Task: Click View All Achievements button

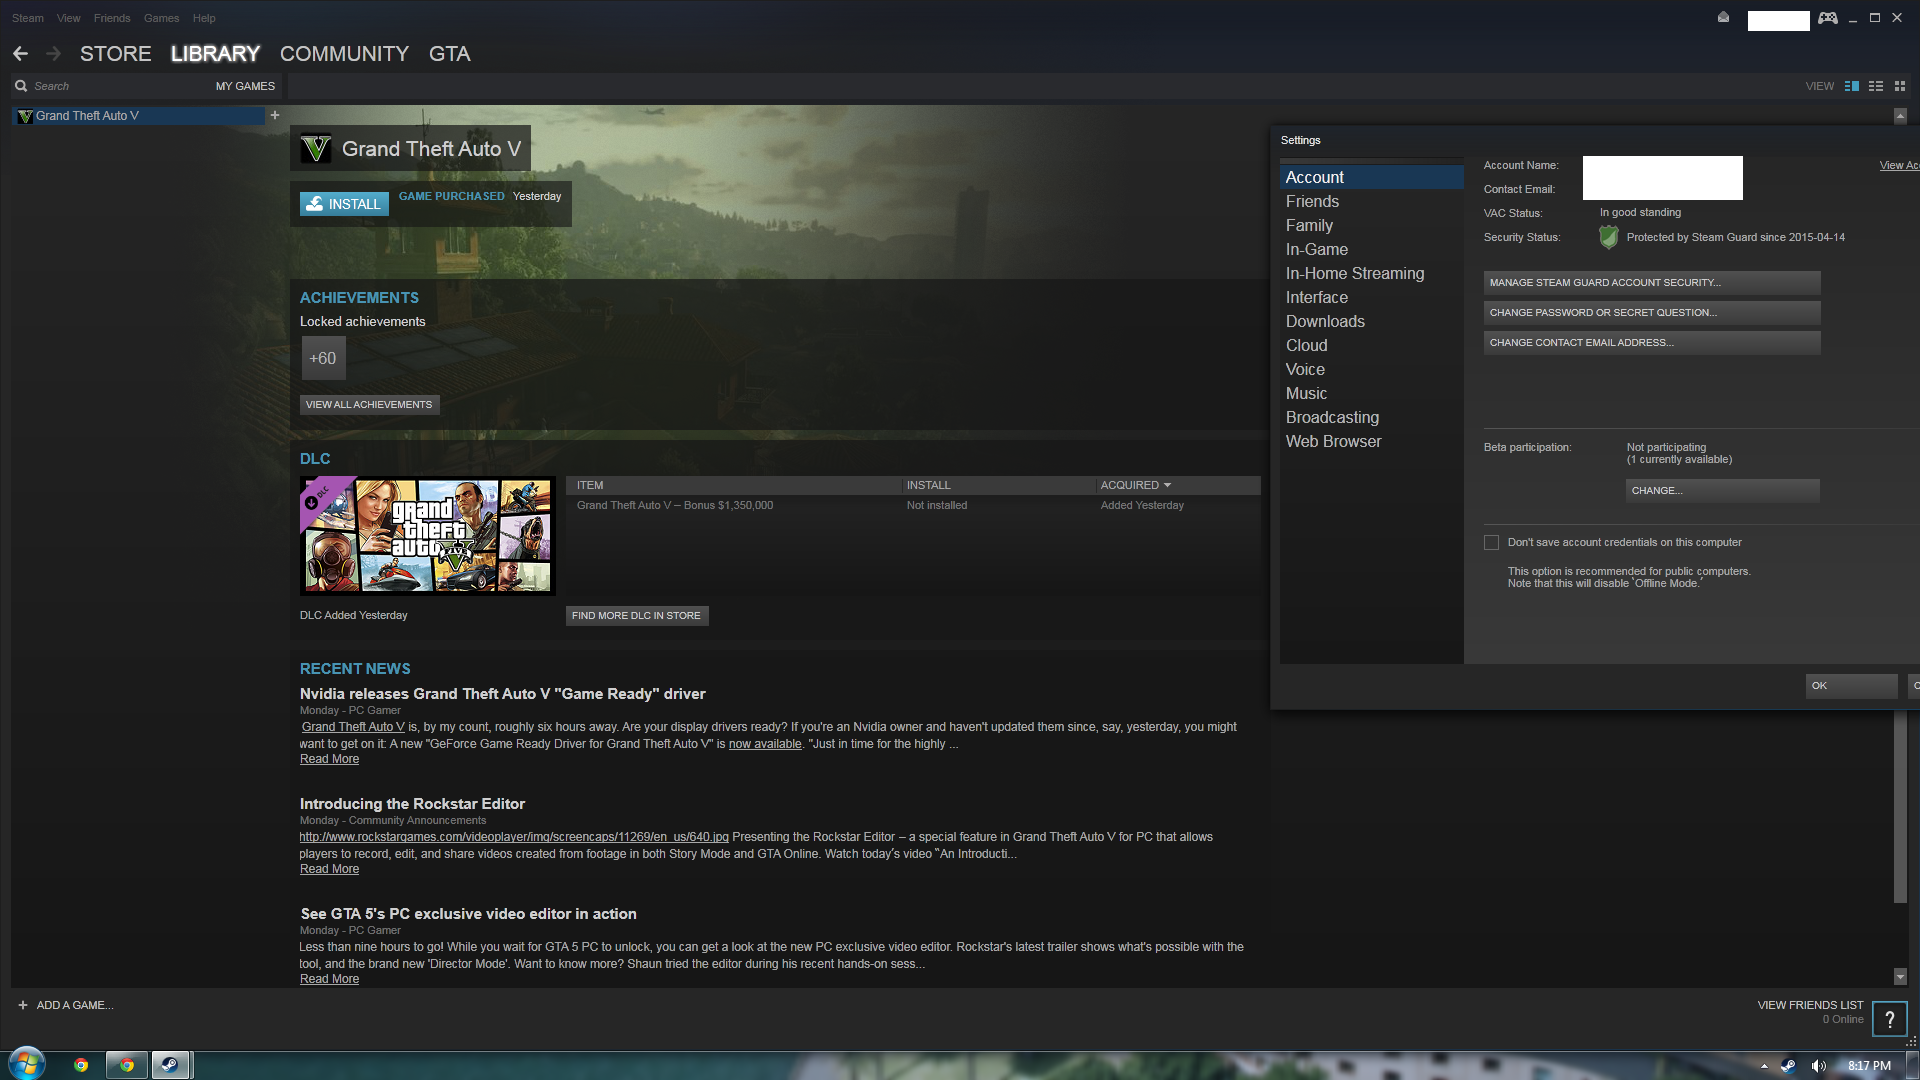Action: click(369, 405)
